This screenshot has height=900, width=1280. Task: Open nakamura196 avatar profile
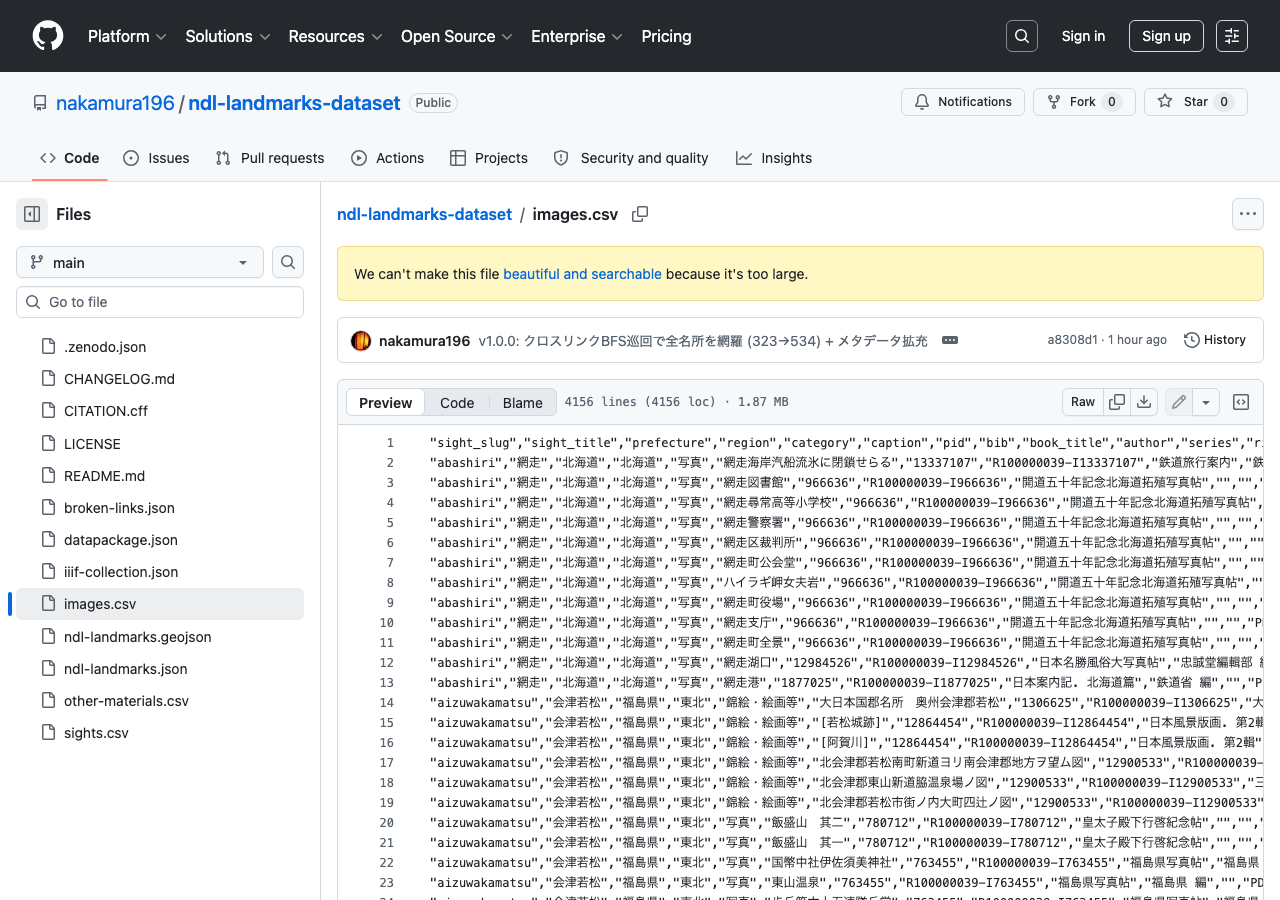[x=361, y=340]
